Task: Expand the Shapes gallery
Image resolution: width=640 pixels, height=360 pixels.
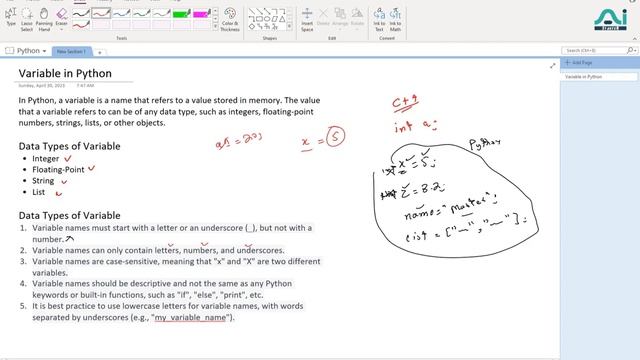Action: click(x=289, y=27)
